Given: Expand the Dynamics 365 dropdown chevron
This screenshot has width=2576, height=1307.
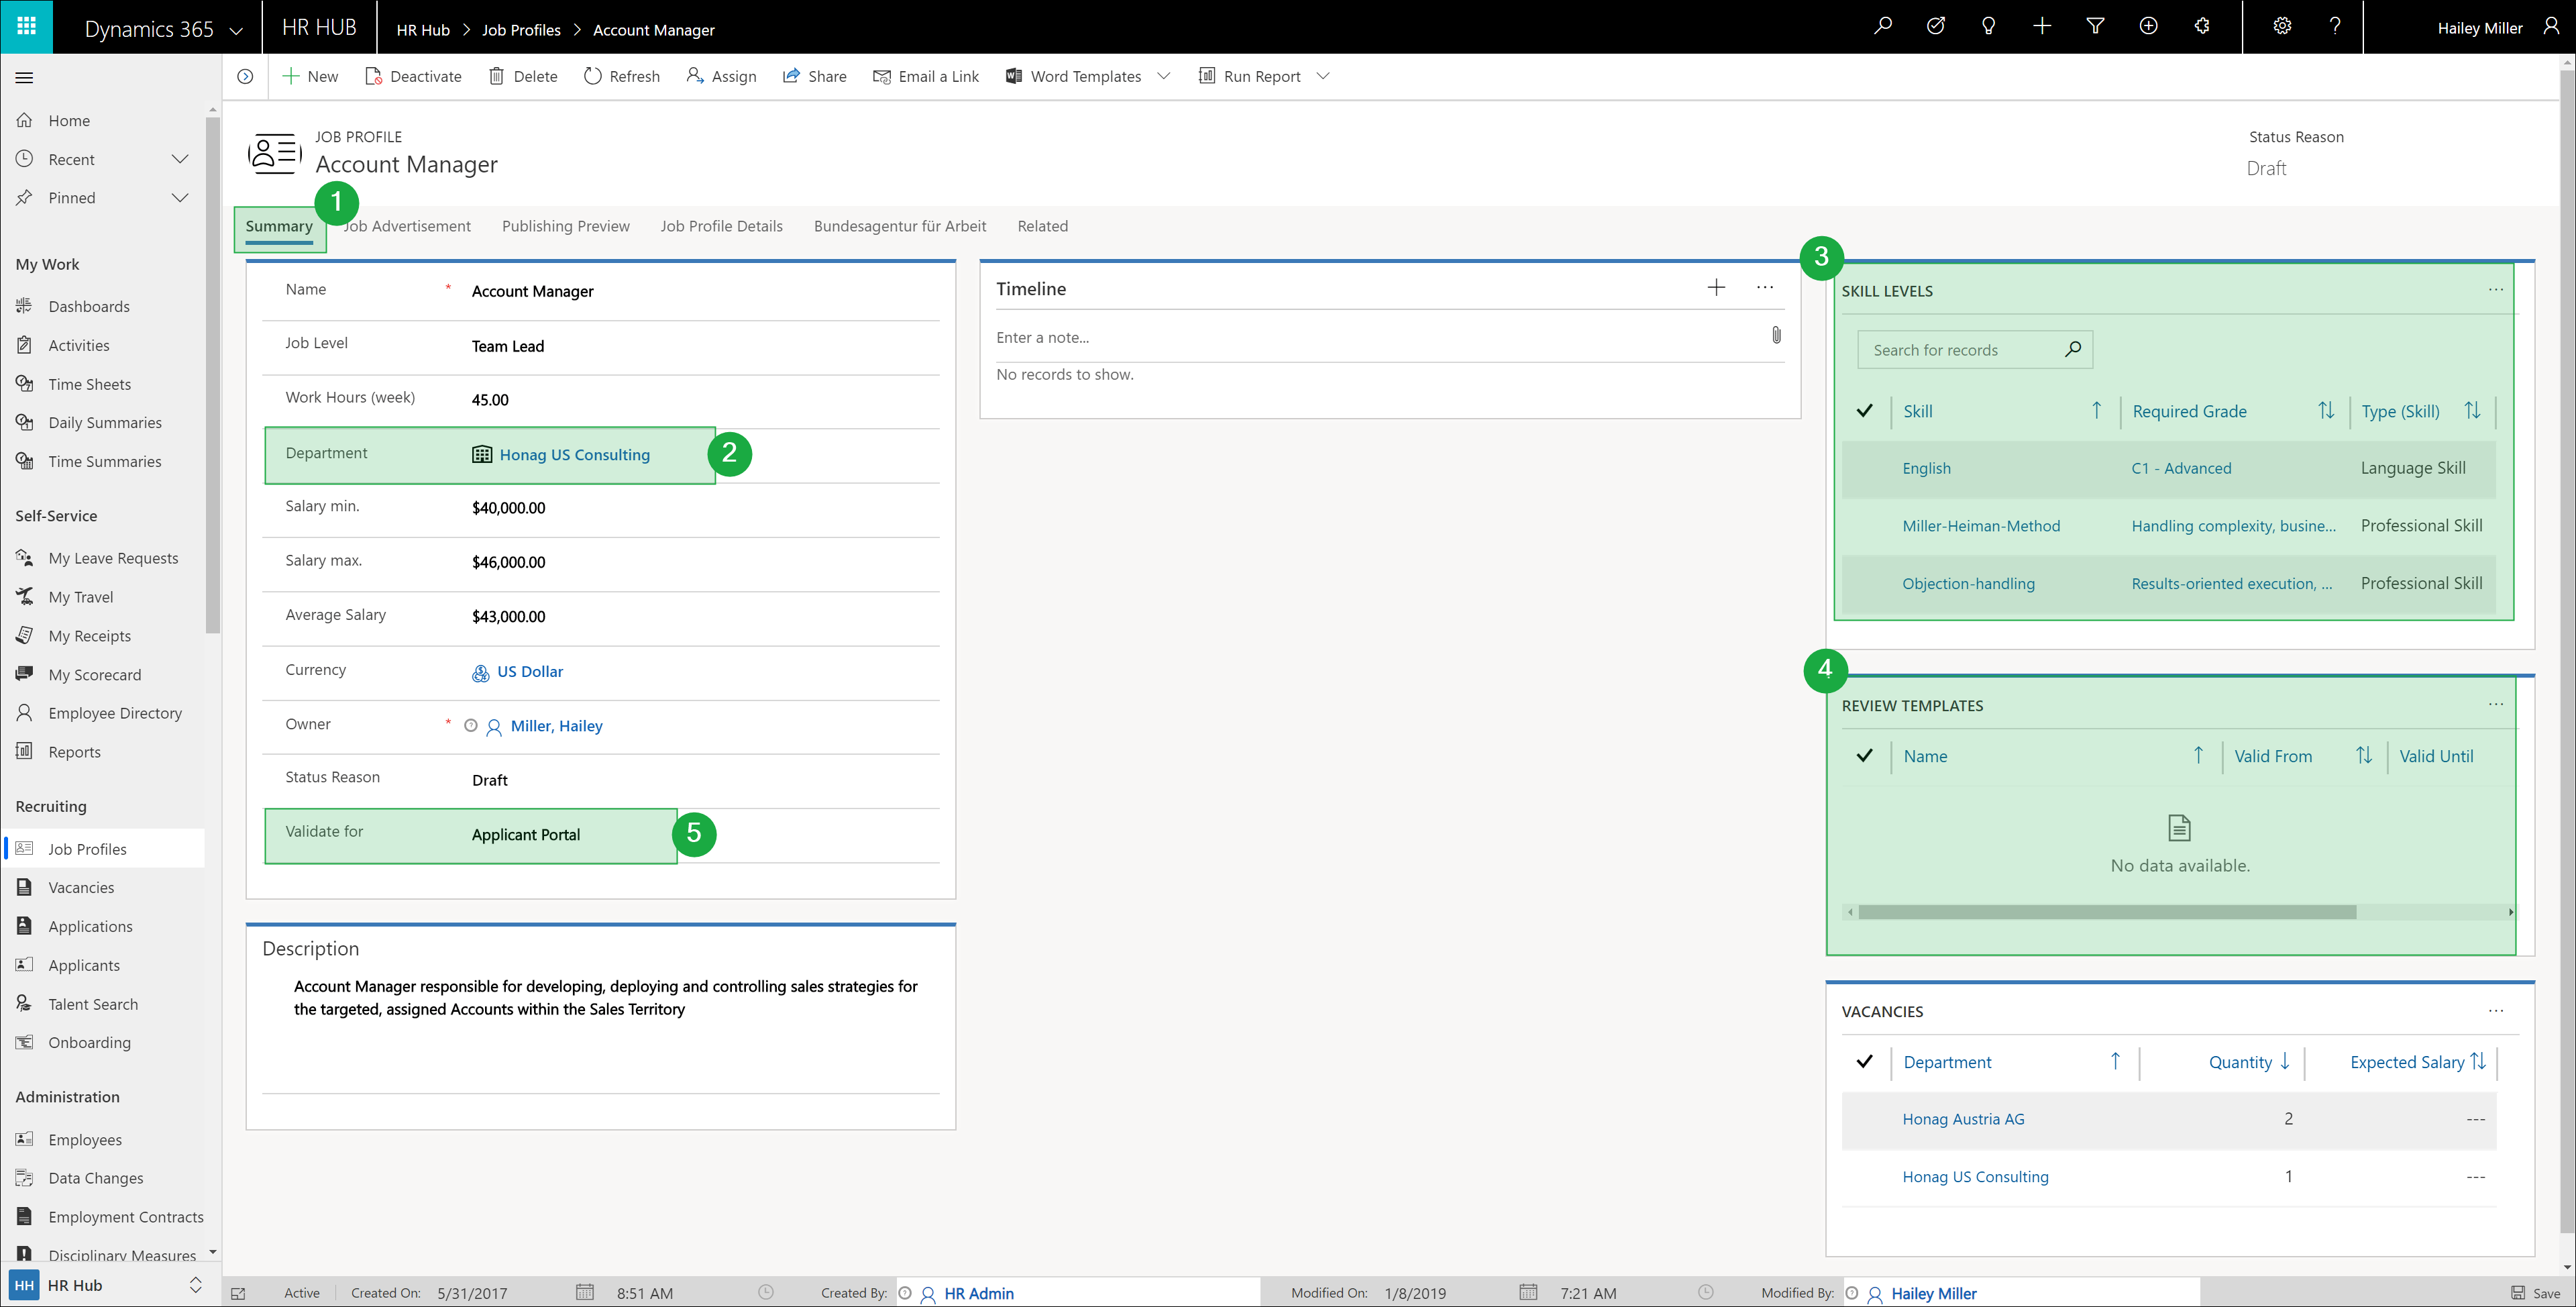Looking at the screenshot, I should click(236, 30).
